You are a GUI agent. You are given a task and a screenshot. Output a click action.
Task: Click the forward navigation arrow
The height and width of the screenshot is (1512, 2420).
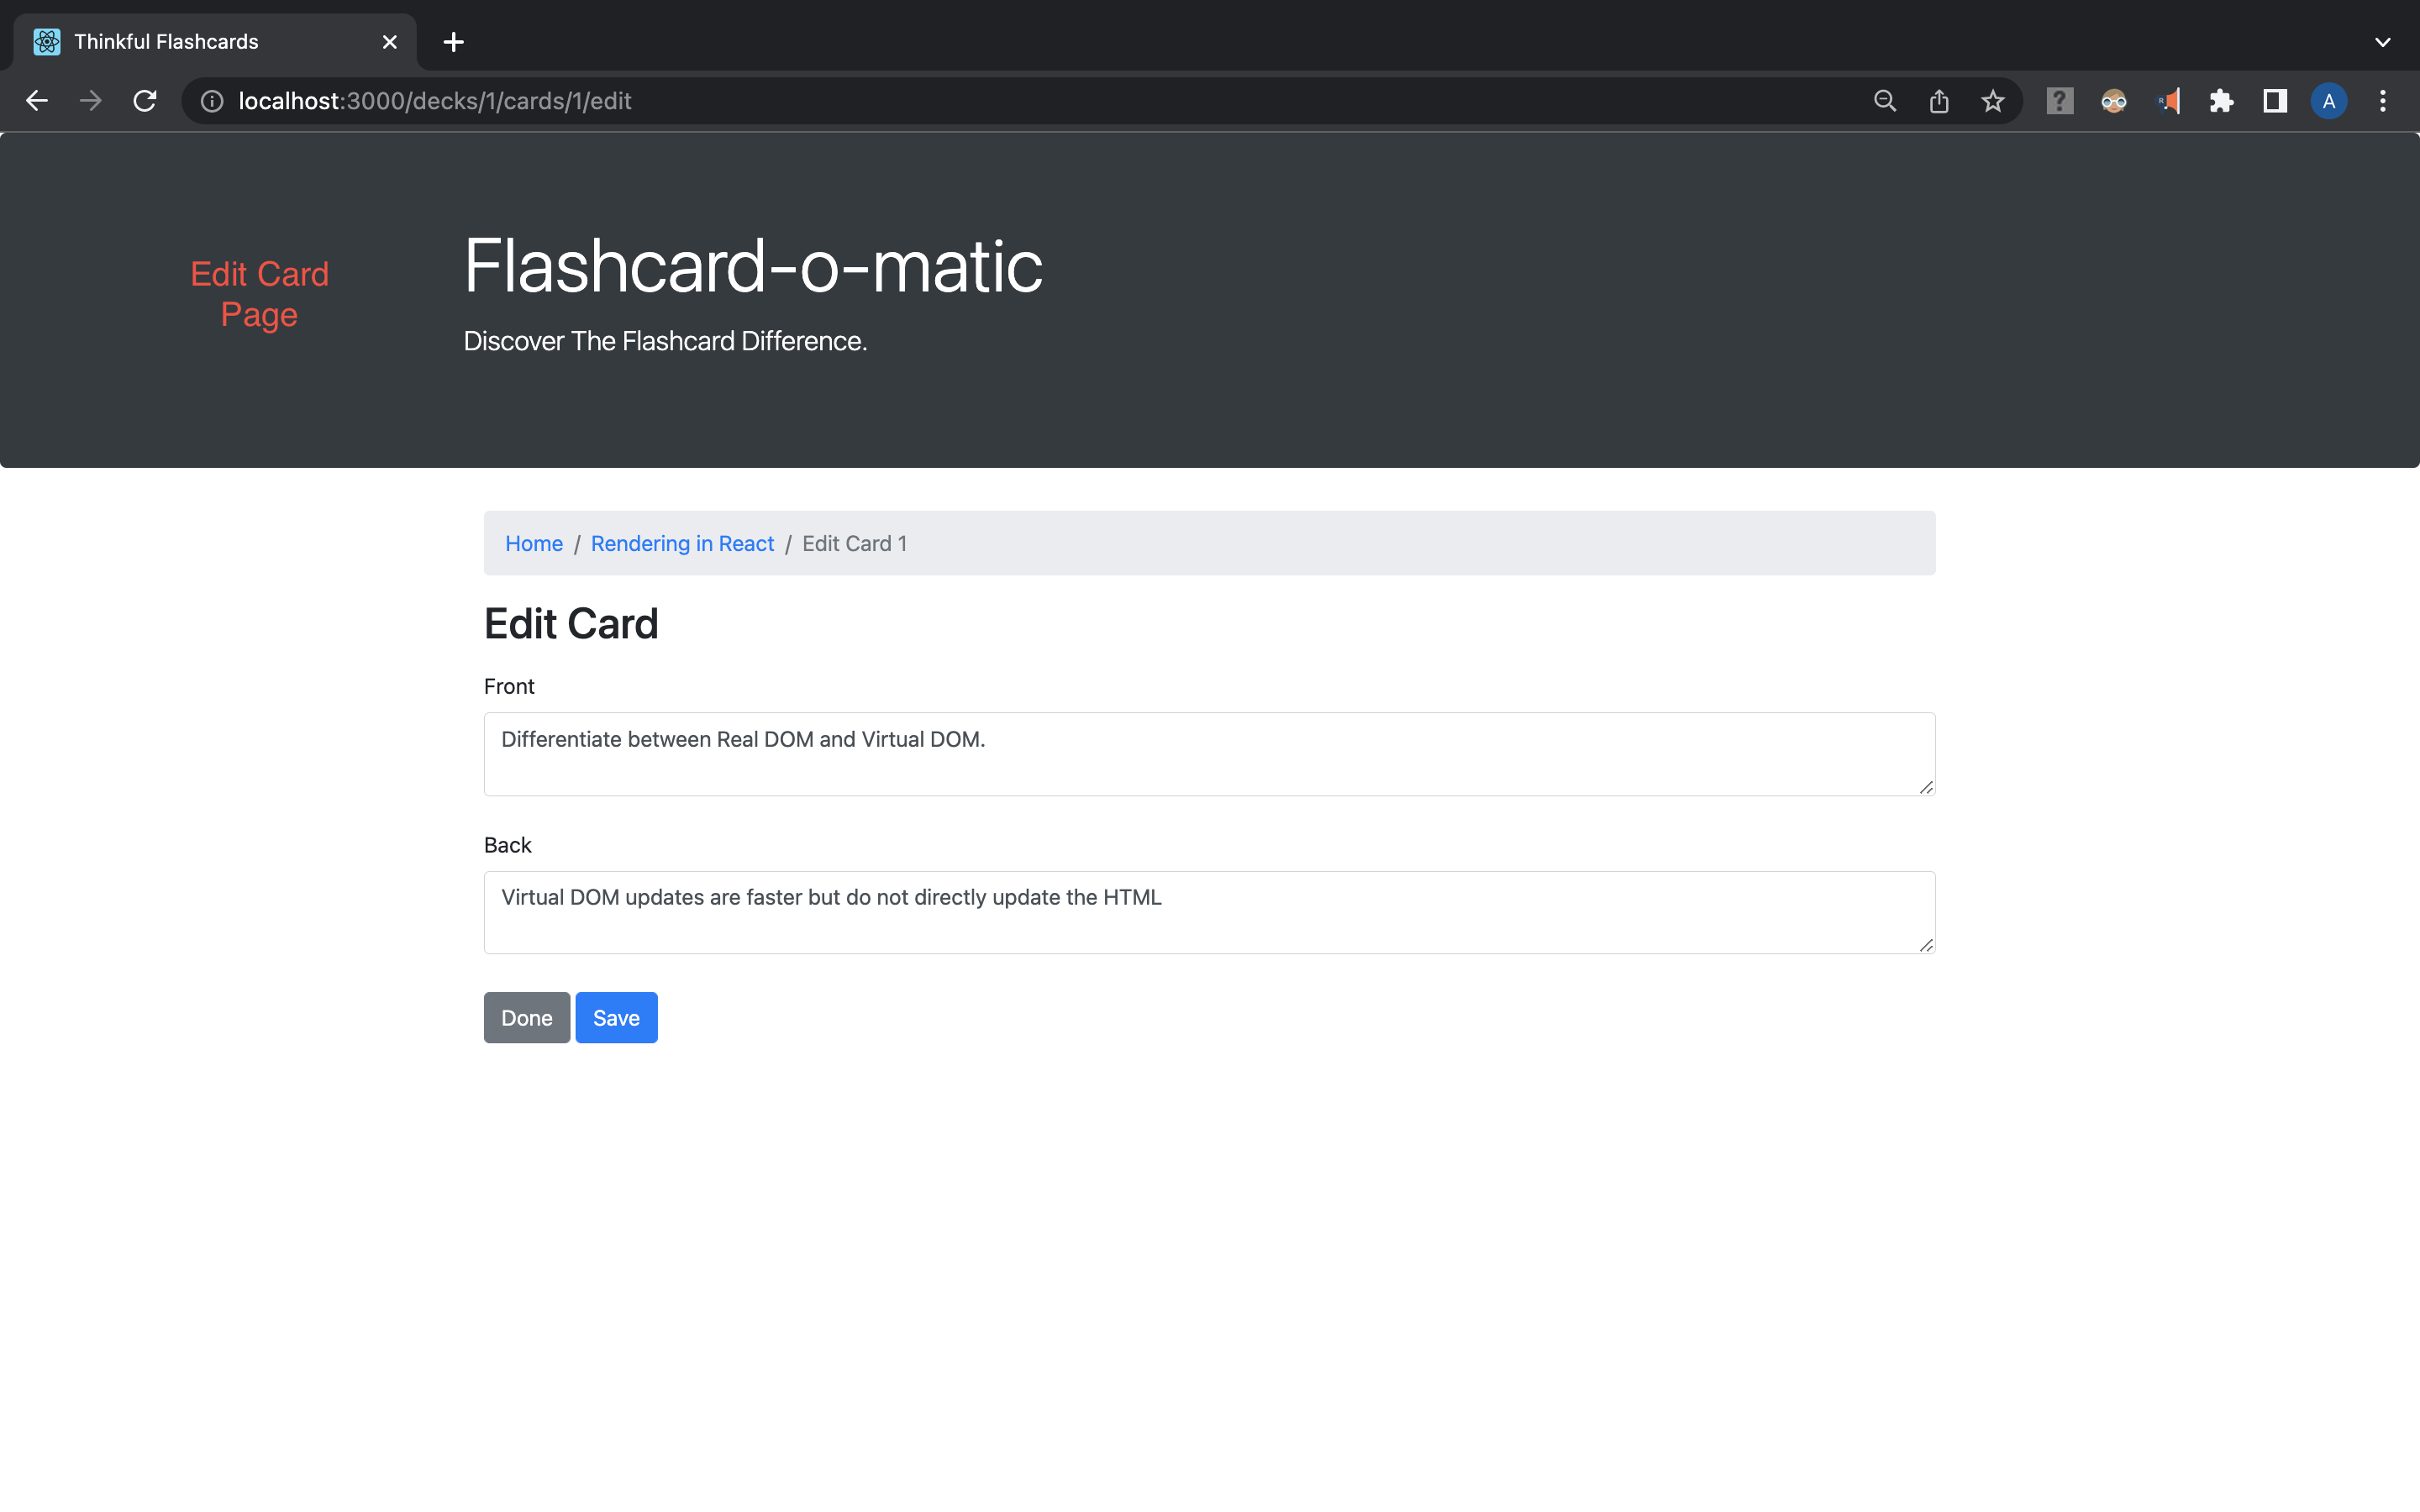tap(90, 100)
